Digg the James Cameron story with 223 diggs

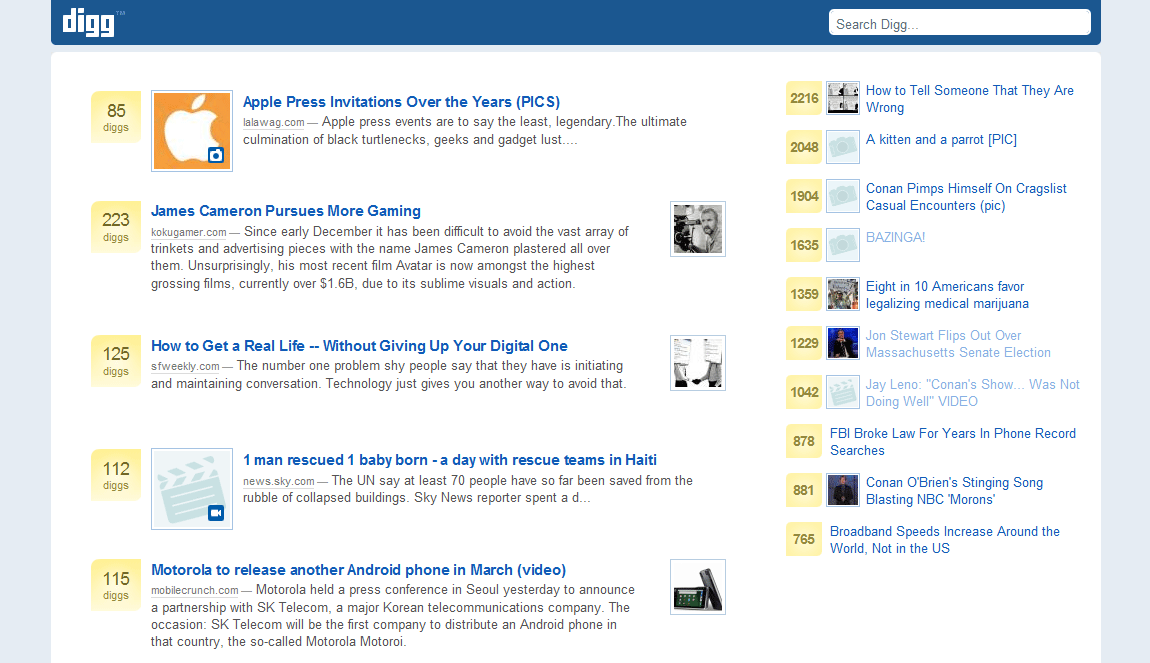[116, 226]
